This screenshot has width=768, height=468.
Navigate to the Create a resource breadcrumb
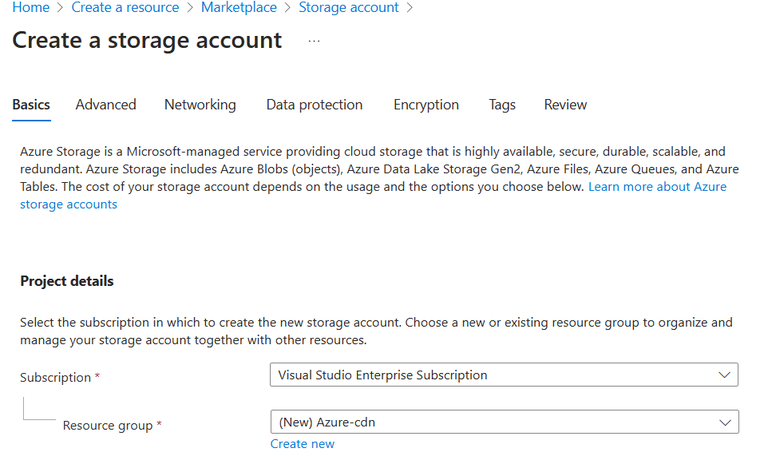coord(125,7)
